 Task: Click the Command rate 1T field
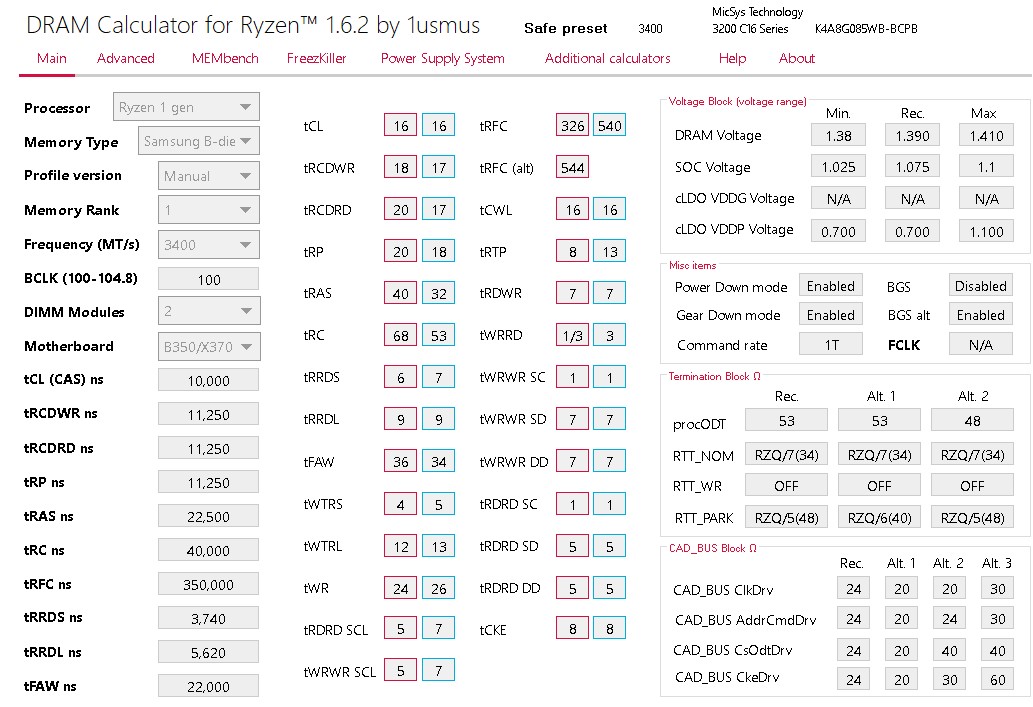tap(831, 345)
